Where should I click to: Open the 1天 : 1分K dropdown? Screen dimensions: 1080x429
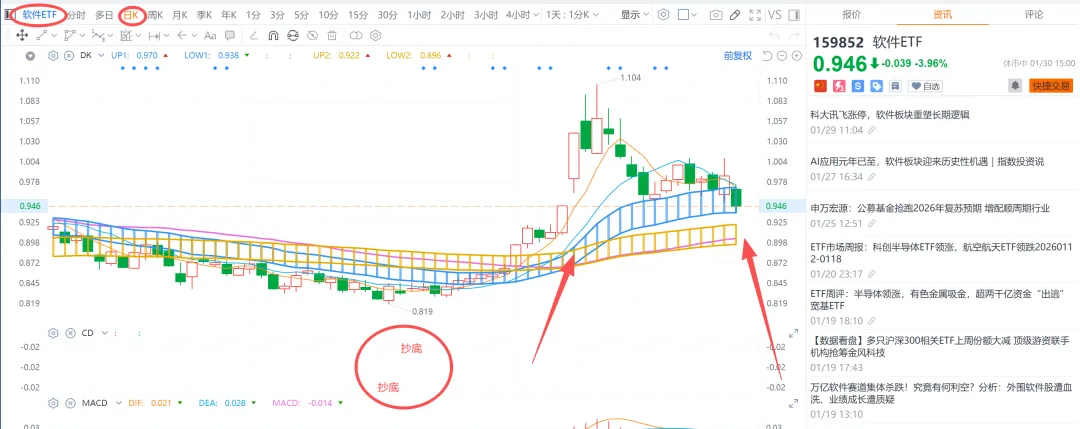coord(572,14)
